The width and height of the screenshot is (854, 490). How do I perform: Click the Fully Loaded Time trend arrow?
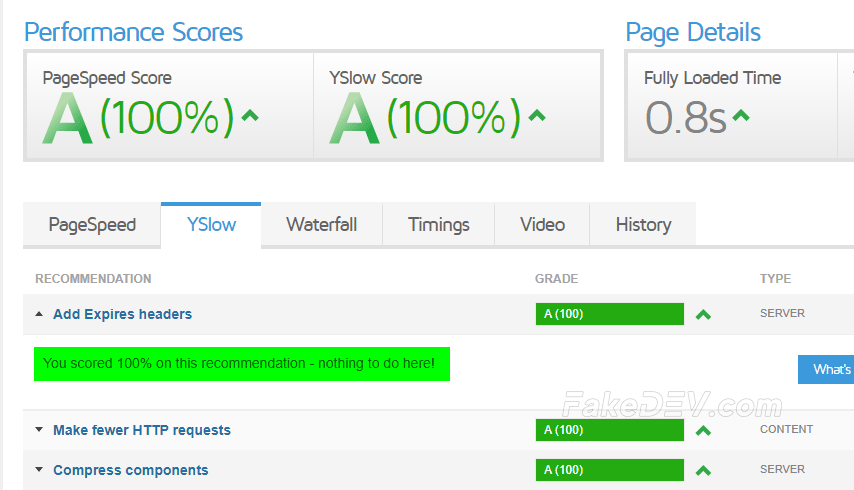(741, 115)
